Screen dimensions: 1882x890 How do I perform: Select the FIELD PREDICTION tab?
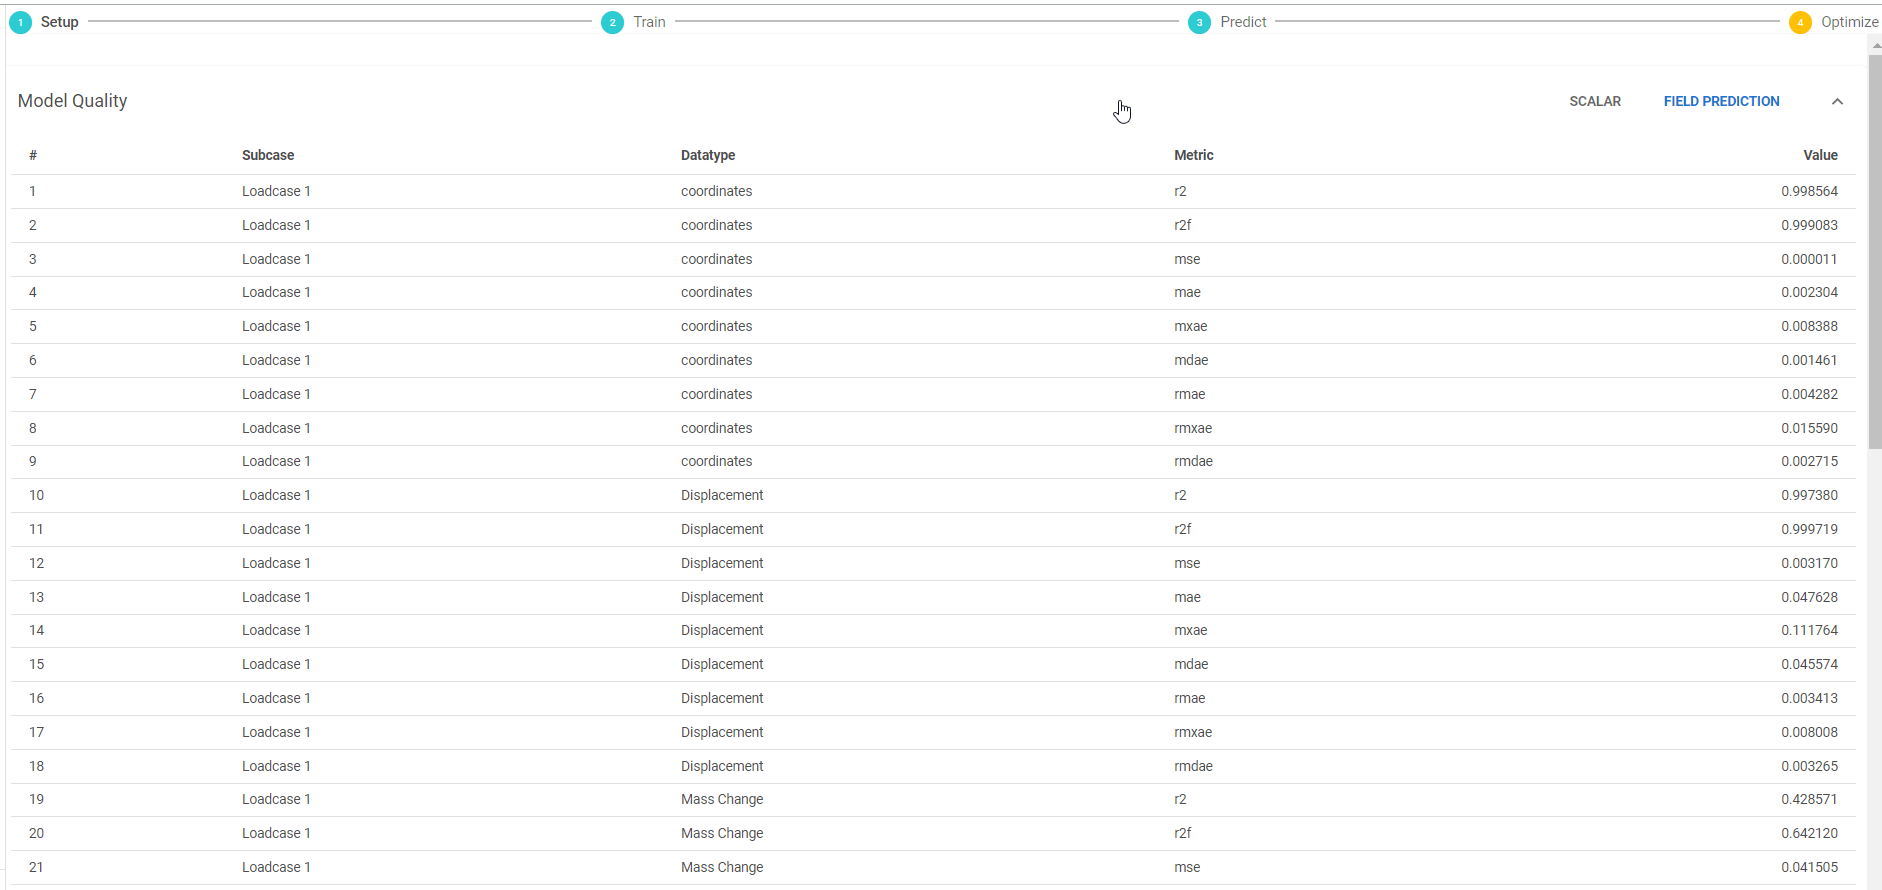(1721, 101)
